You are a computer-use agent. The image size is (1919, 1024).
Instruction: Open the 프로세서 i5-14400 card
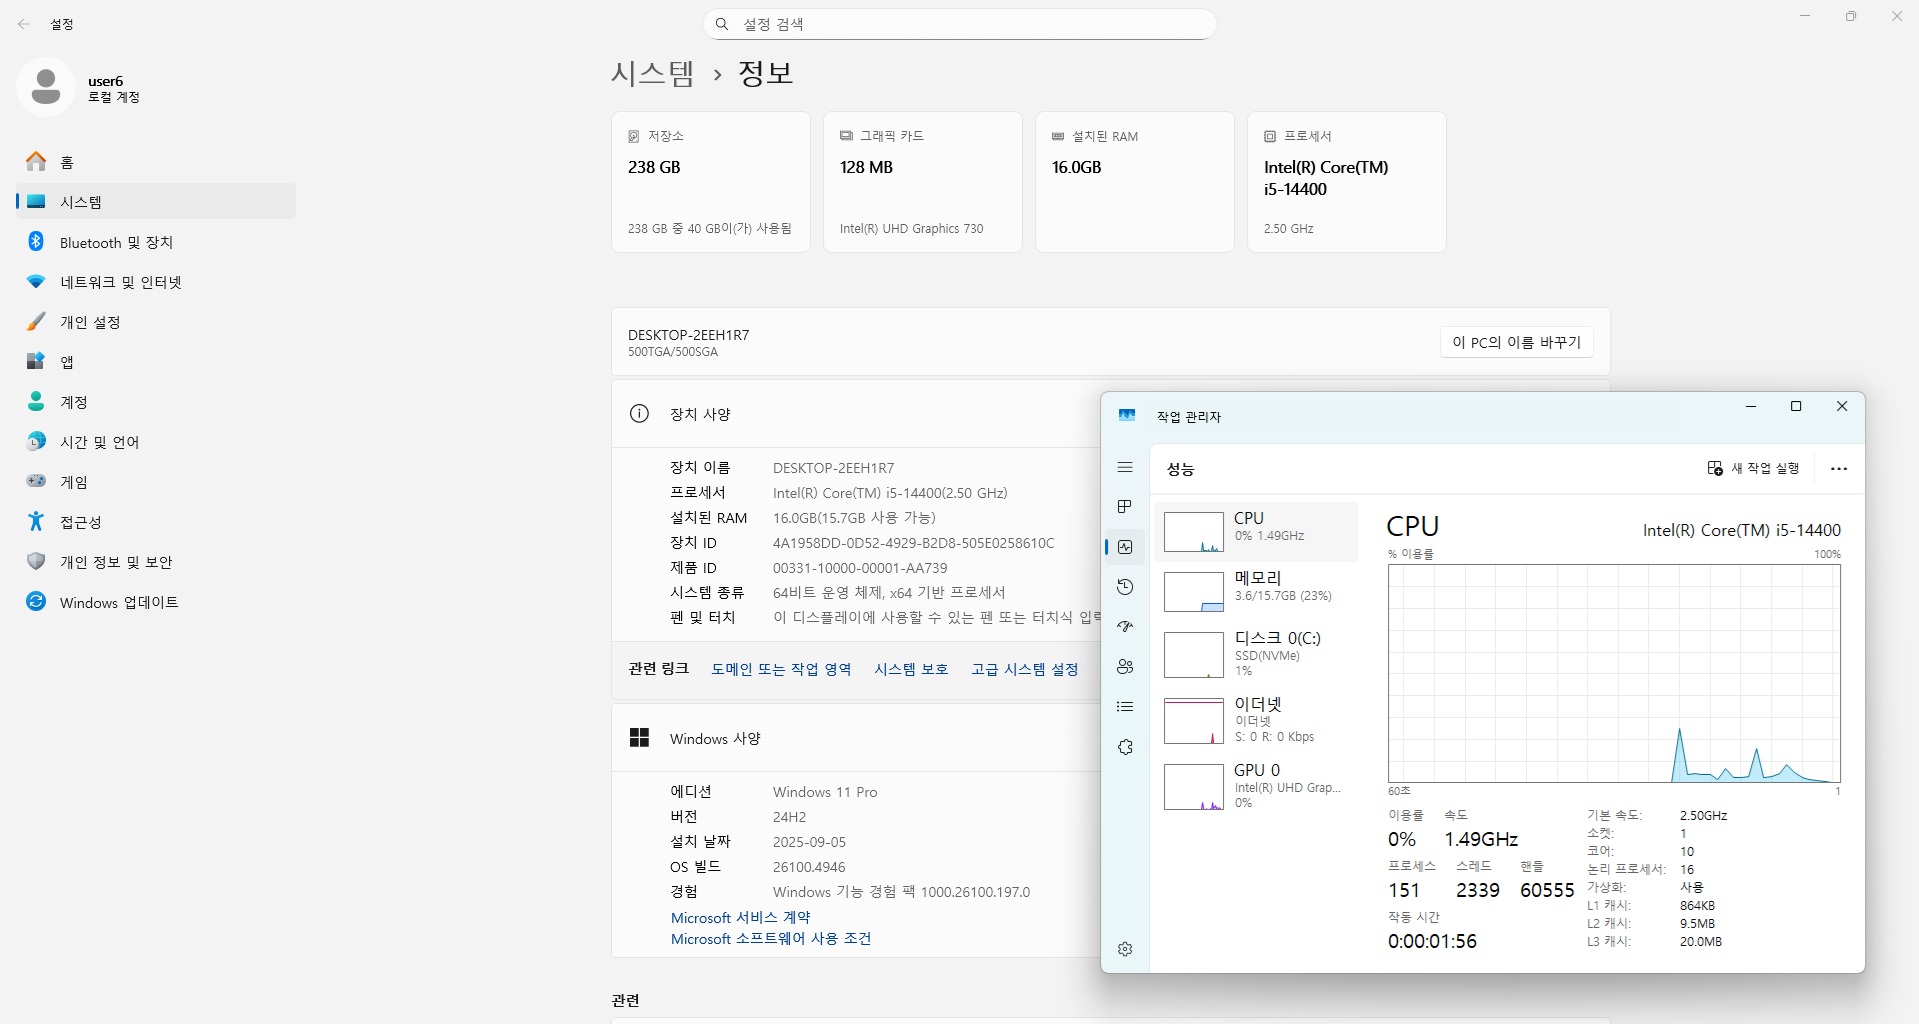click(1347, 182)
